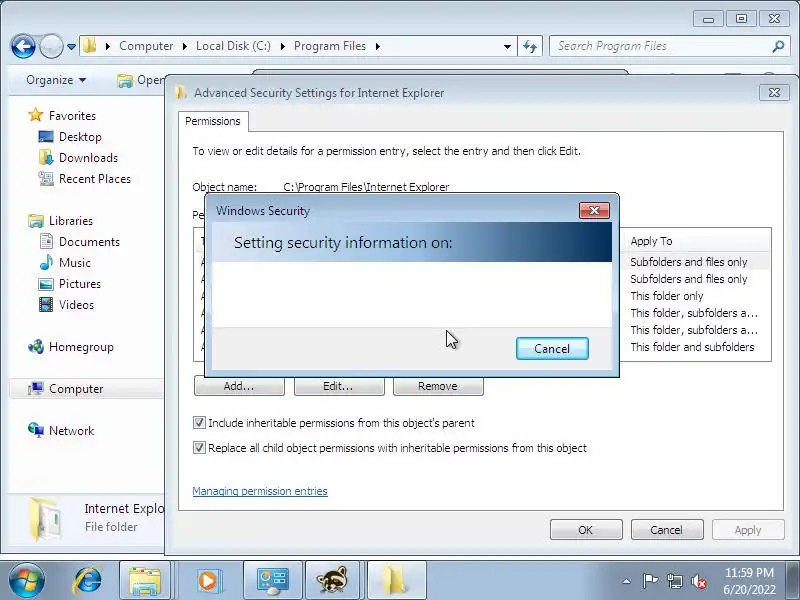800x600 pixels.
Task: Open the Windows Start menu
Action: (27, 580)
